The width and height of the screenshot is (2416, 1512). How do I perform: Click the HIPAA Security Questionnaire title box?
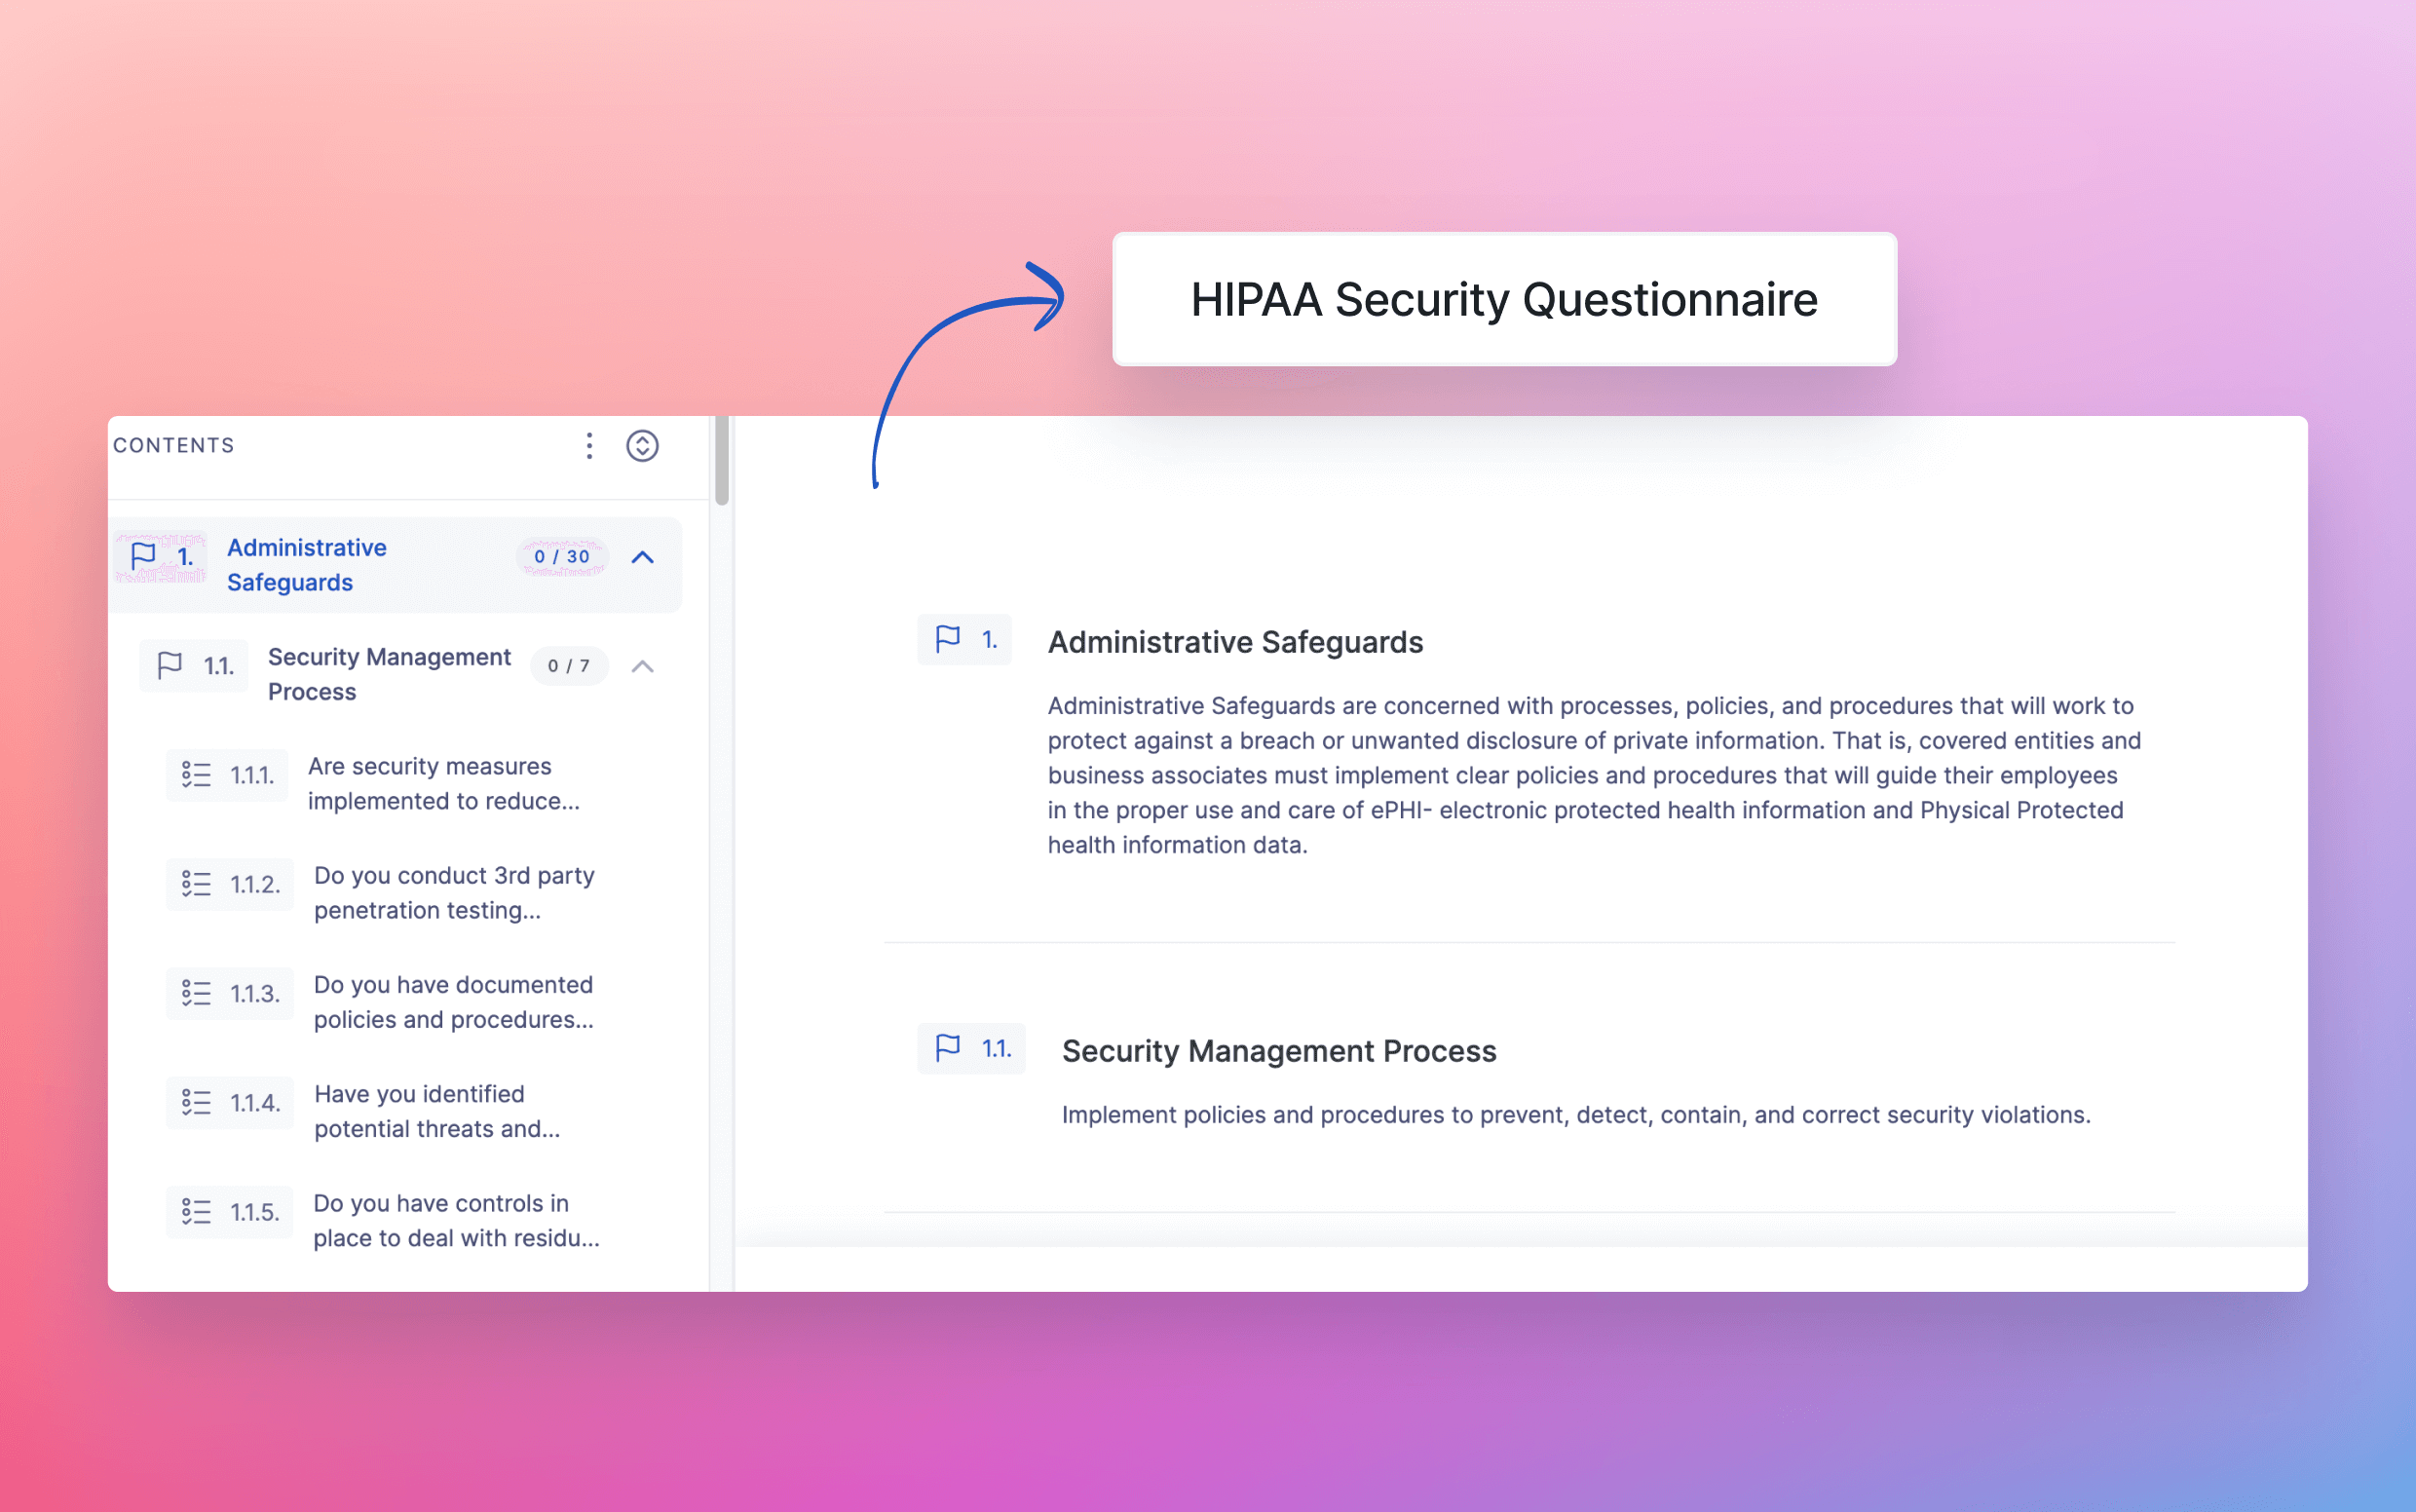[1504, 299]
